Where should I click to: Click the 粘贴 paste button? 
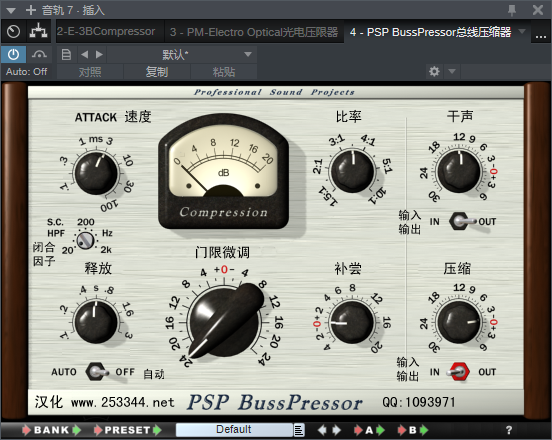click(224, 72)
